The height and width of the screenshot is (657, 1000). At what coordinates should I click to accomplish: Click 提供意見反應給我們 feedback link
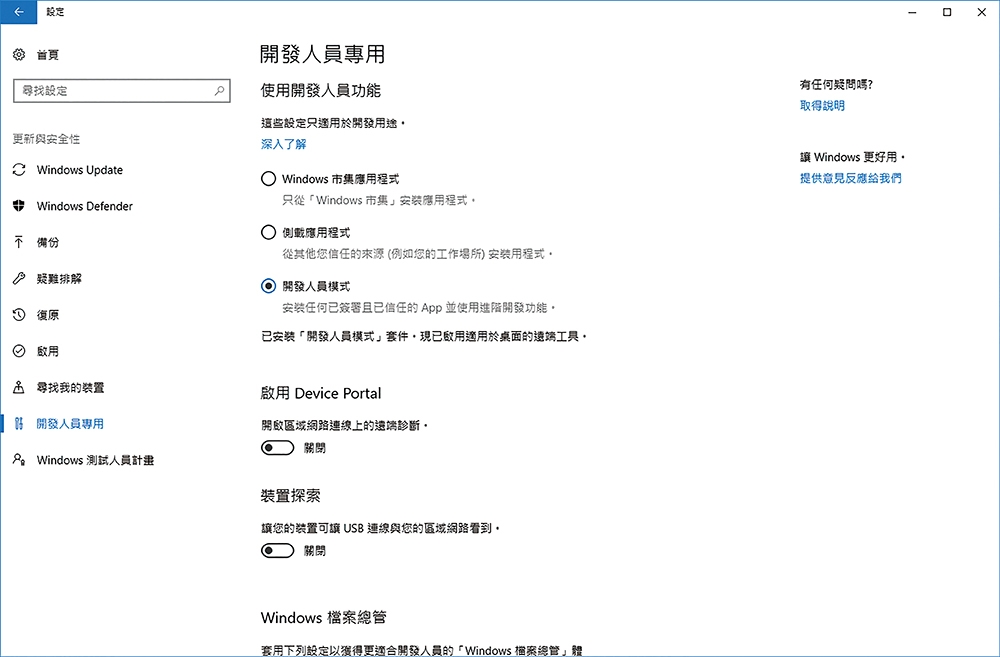[851, 178]
